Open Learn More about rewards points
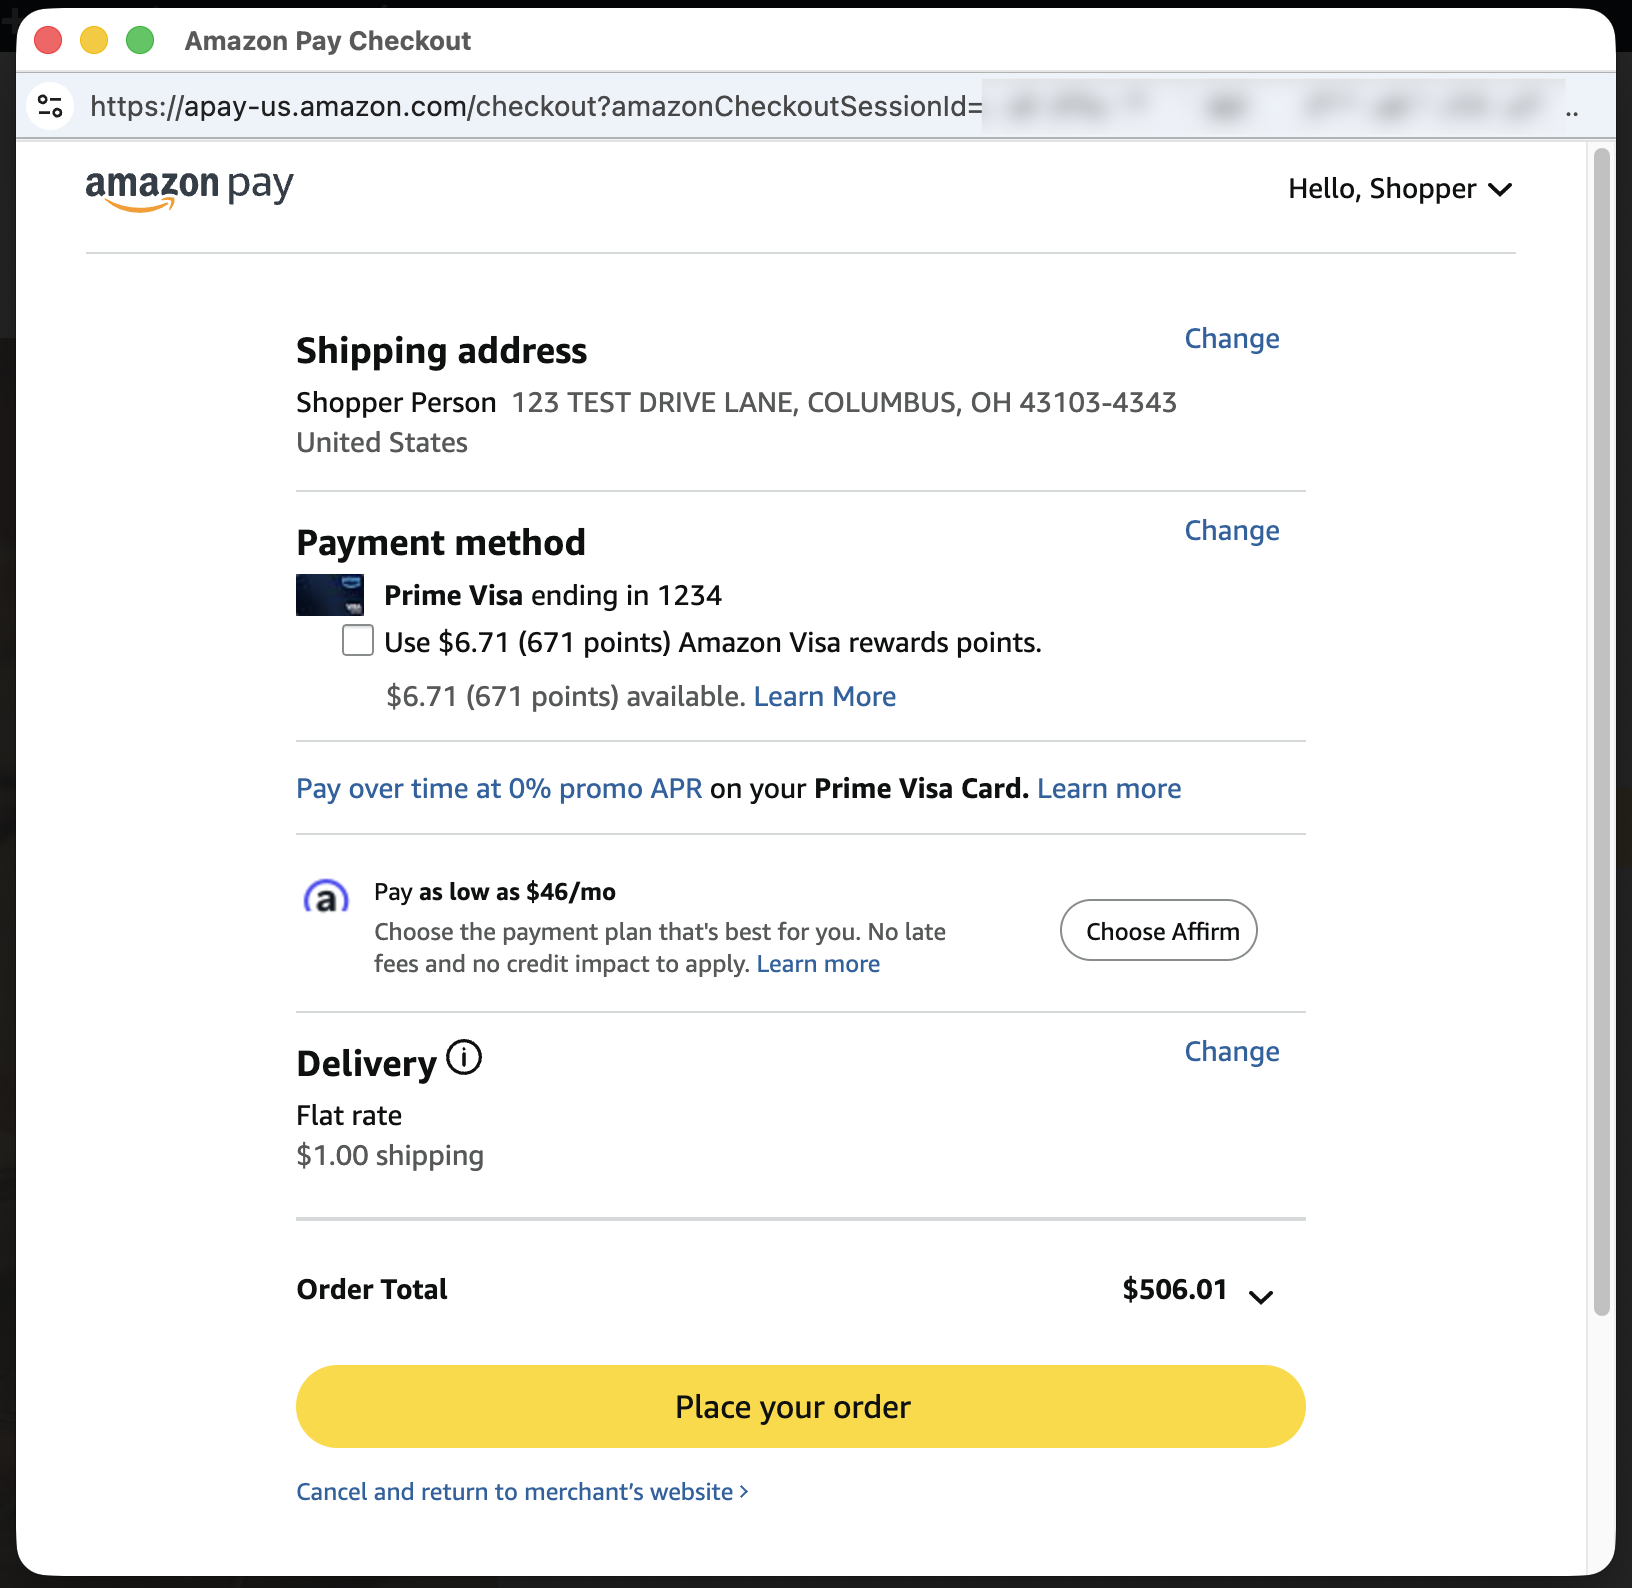The width and height of the screenshot is (1632, 1588). (824, 696)
